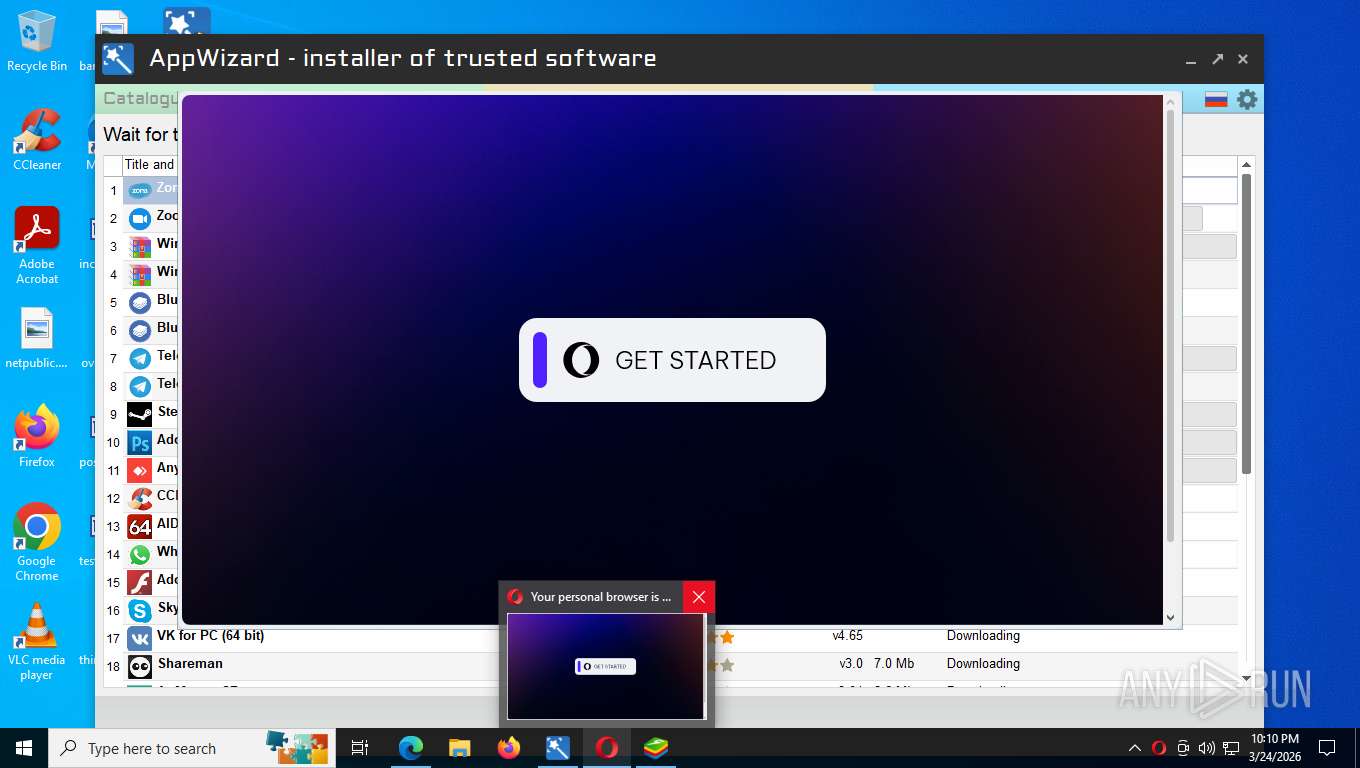Image resolution: width=1360 pixels, height=768 pixels.
Task: Switch language with the Russian flag icon
Action: pos(1216,99)
